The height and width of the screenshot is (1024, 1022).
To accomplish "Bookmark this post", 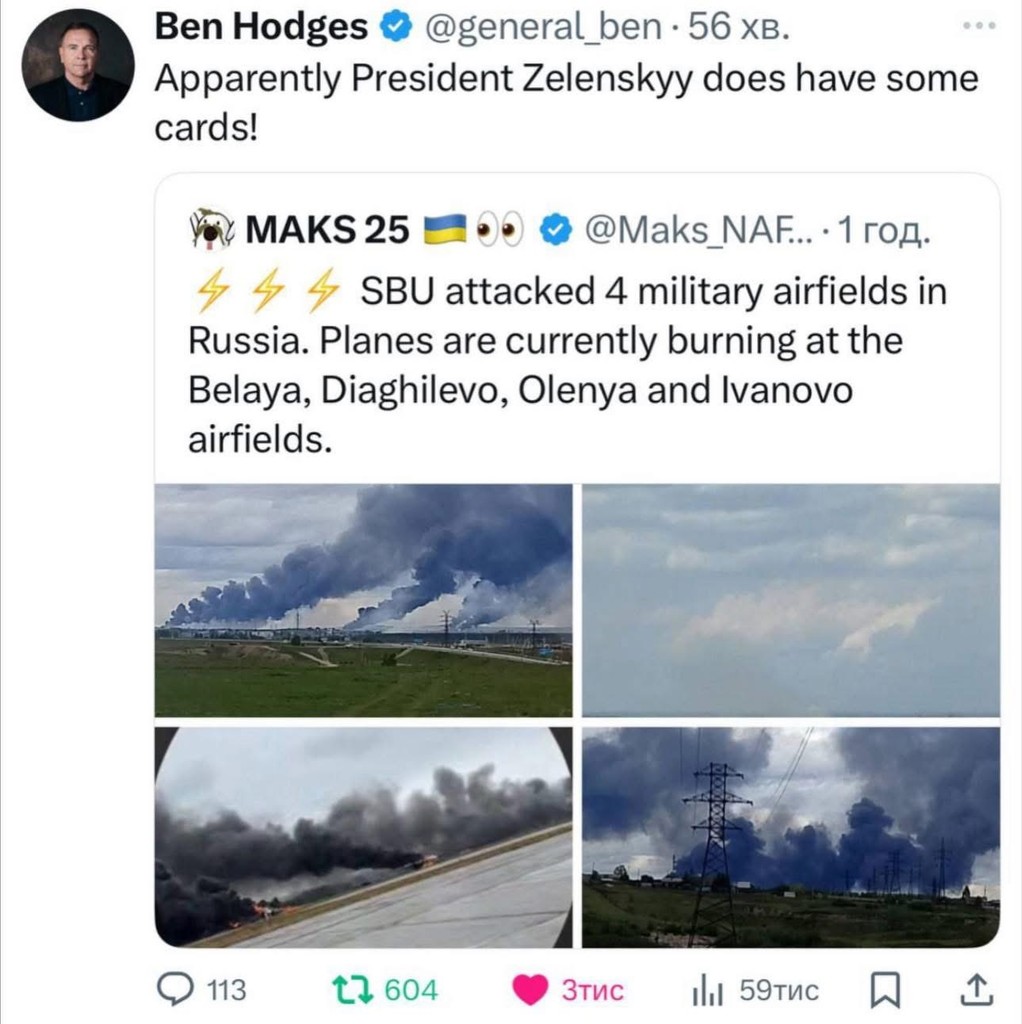I will pyautogui.click(x=886, y=990).
